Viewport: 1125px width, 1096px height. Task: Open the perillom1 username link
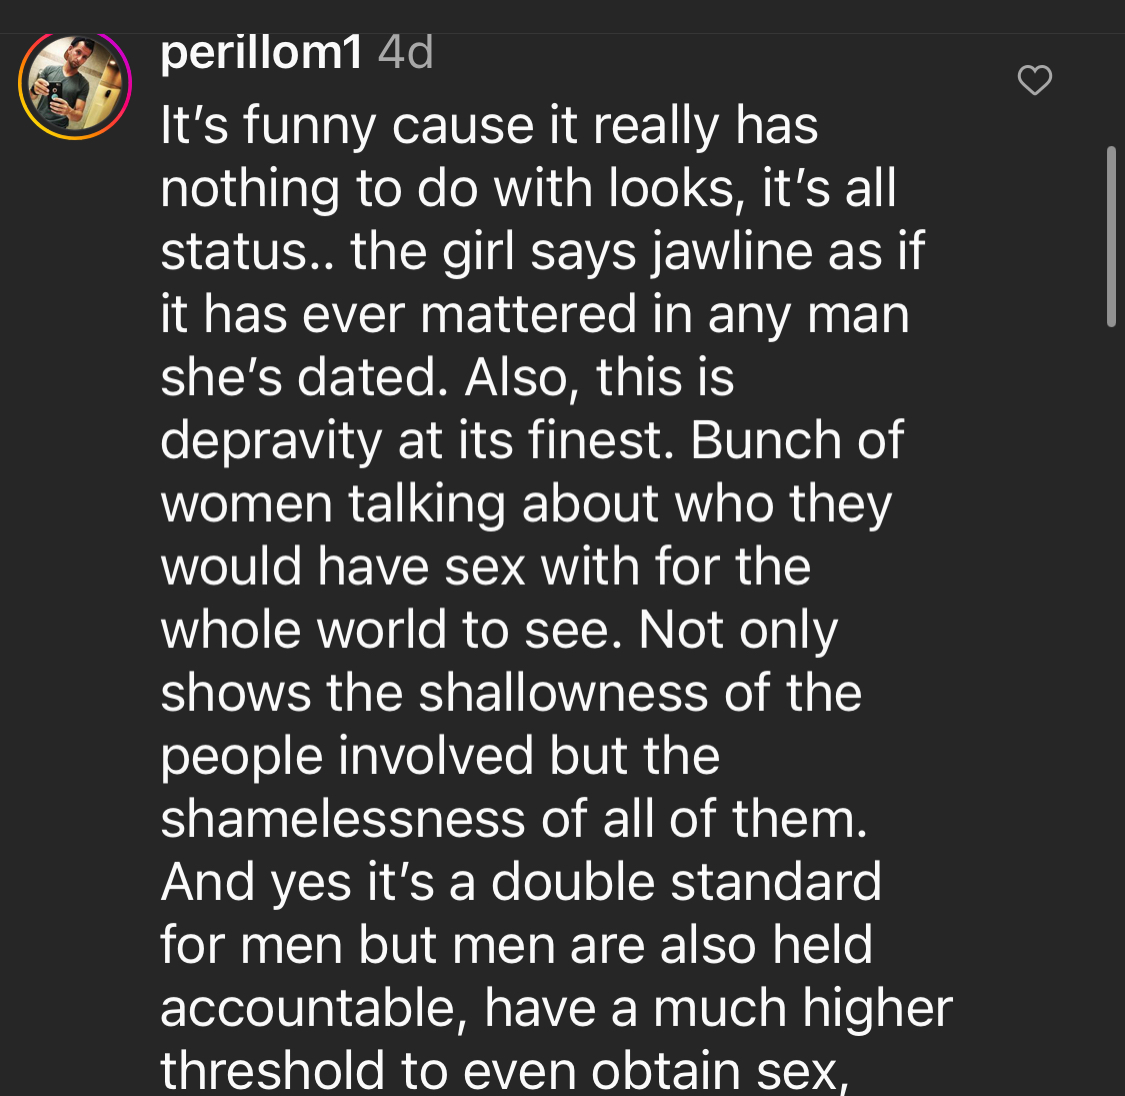[261, 52]
